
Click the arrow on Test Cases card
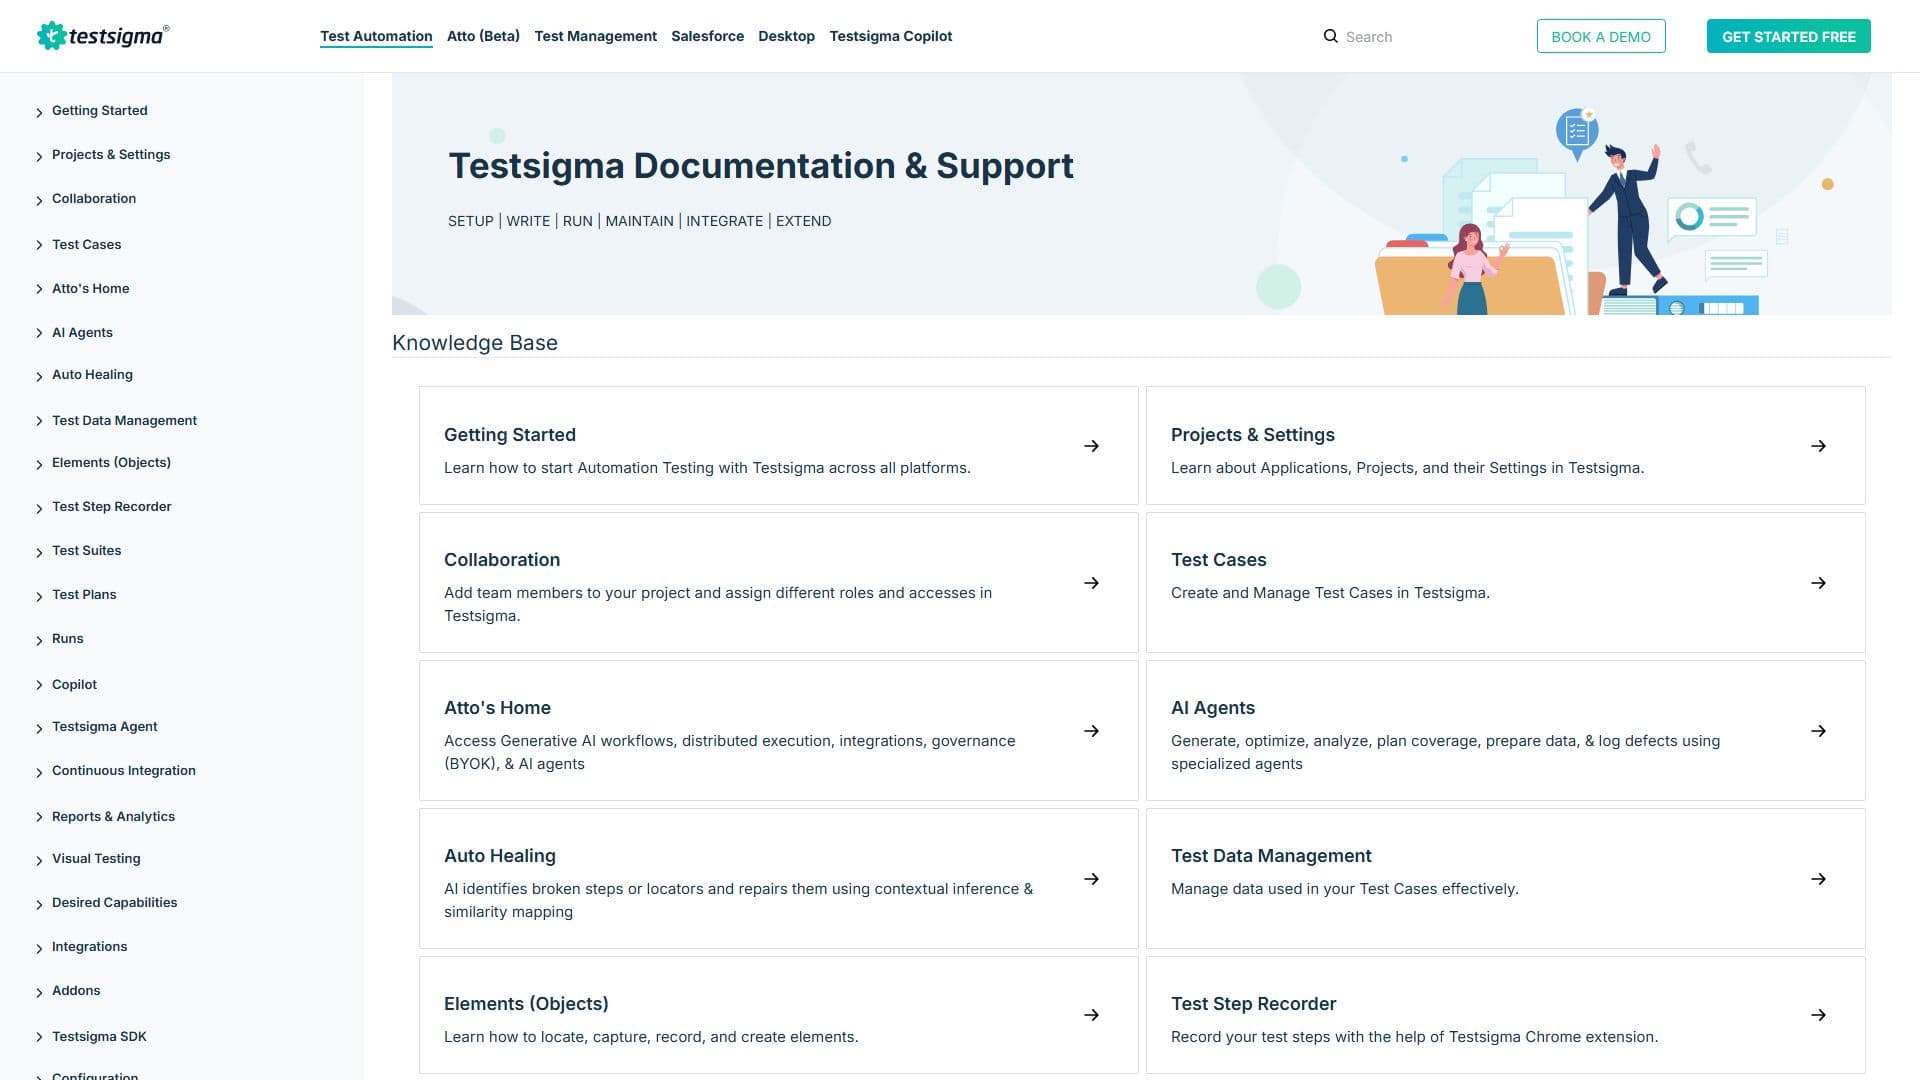[1819, 583]
